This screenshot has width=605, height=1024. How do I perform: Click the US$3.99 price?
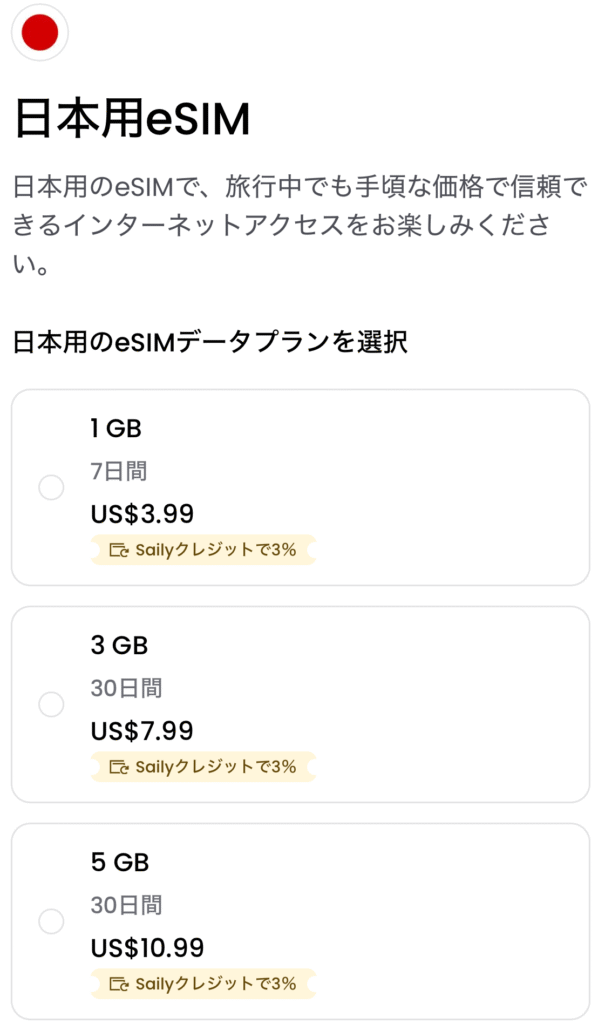[x=142, y=514]
